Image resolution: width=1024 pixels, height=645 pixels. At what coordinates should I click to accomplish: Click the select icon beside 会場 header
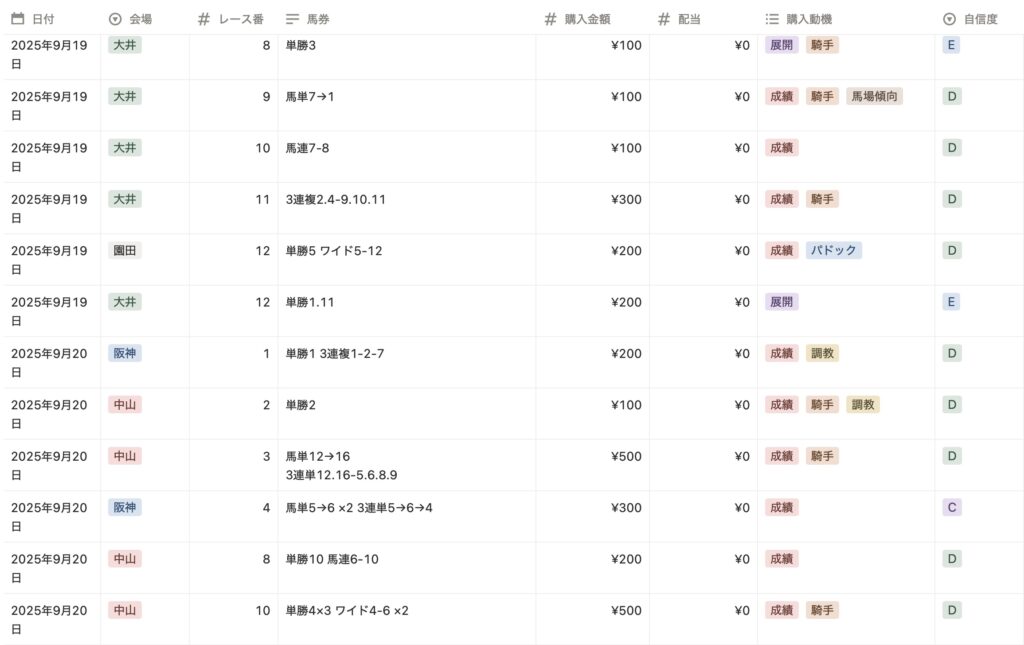[114, 19]
